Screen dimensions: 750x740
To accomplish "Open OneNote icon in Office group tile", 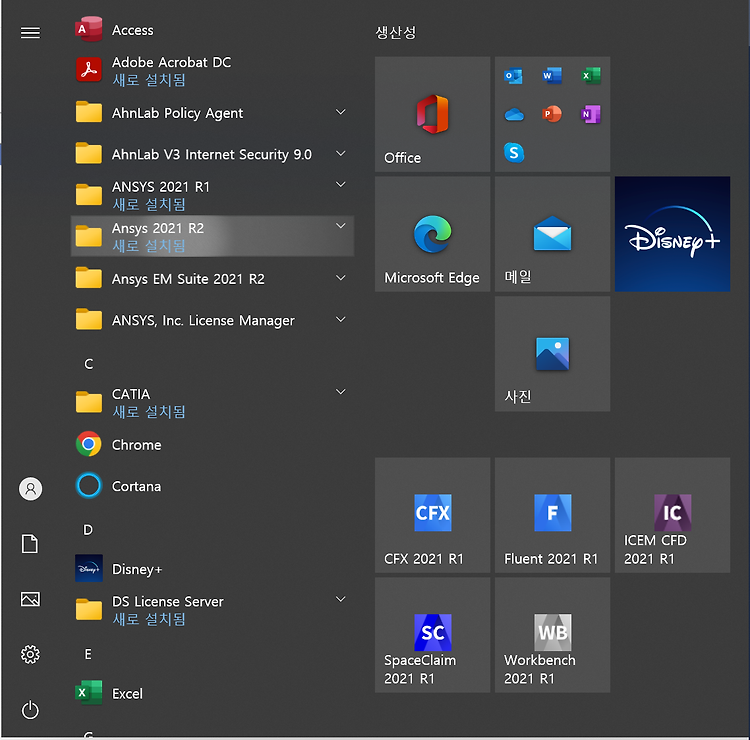I will (591, 114).
